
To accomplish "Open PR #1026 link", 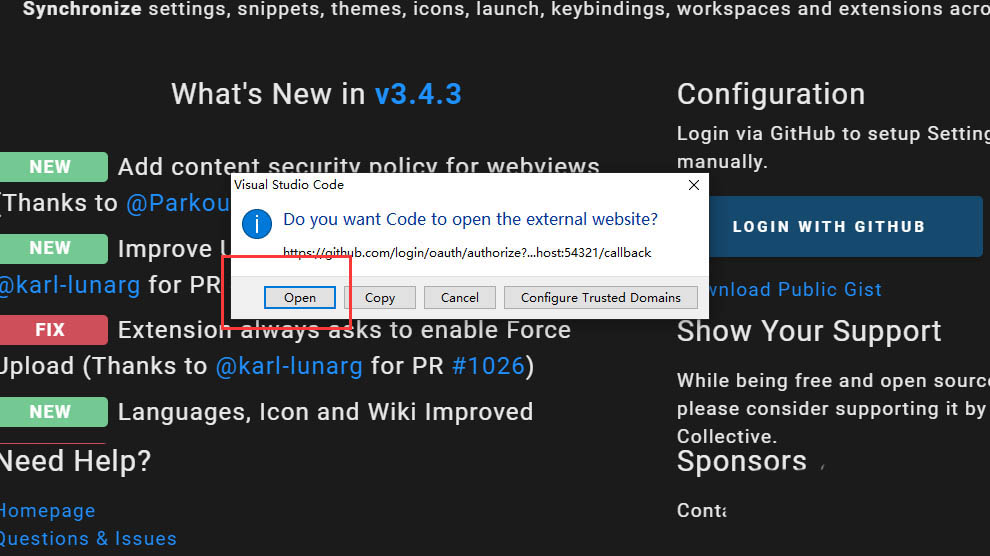I will coord(489,366).
